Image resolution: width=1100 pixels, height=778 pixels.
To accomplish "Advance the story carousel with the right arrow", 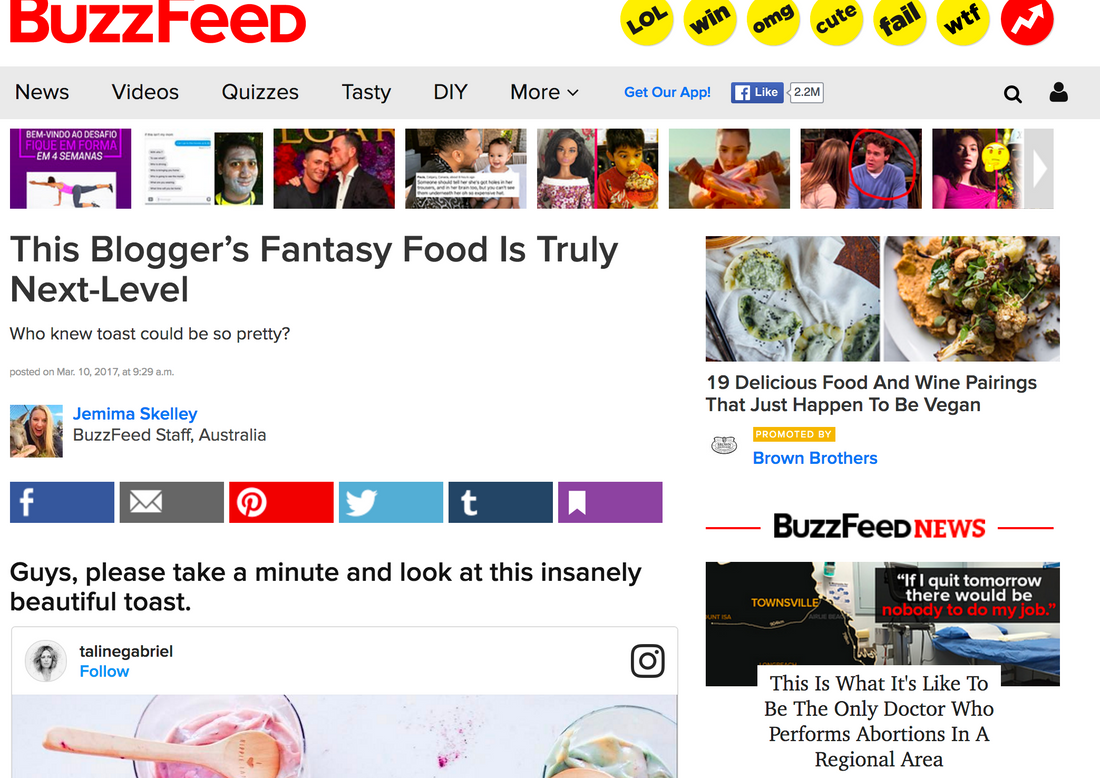I will (1039, 168).
